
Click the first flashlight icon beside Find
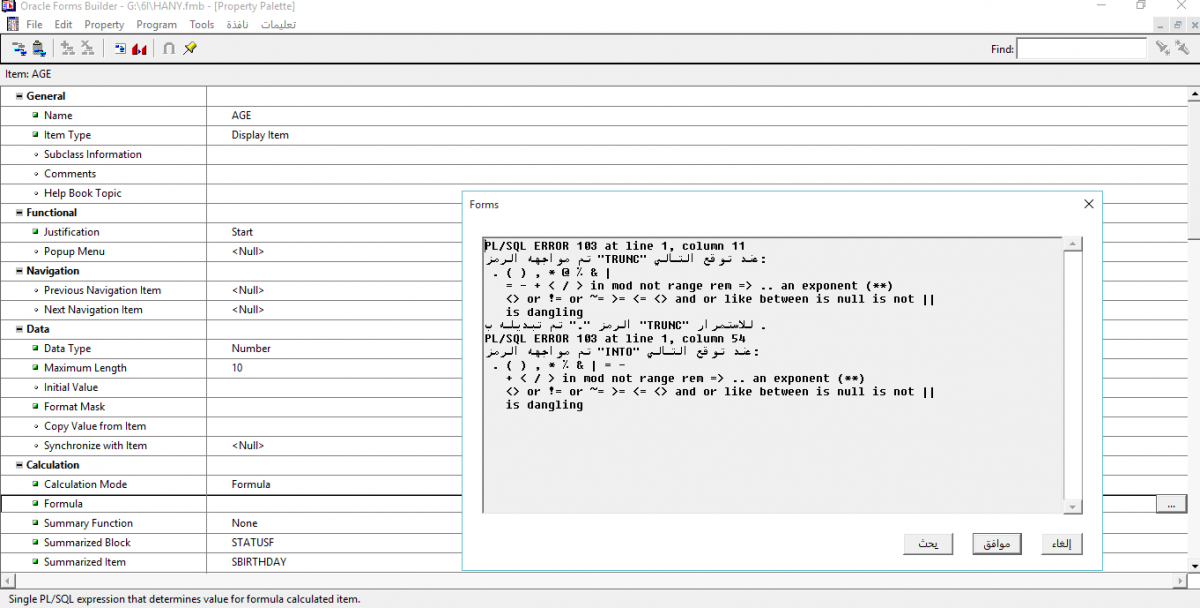coord(1163,48)
